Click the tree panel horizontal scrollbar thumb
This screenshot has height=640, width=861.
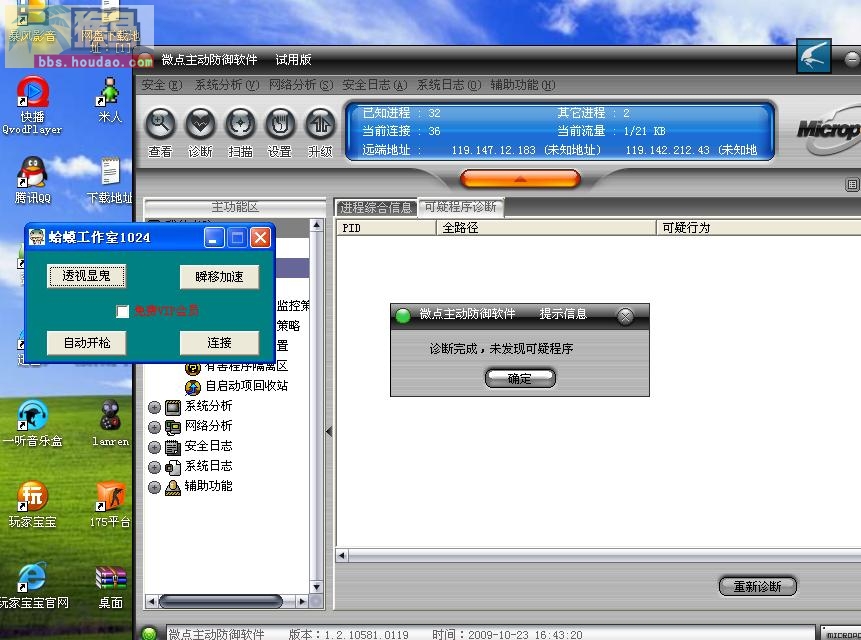click(220, 602)
